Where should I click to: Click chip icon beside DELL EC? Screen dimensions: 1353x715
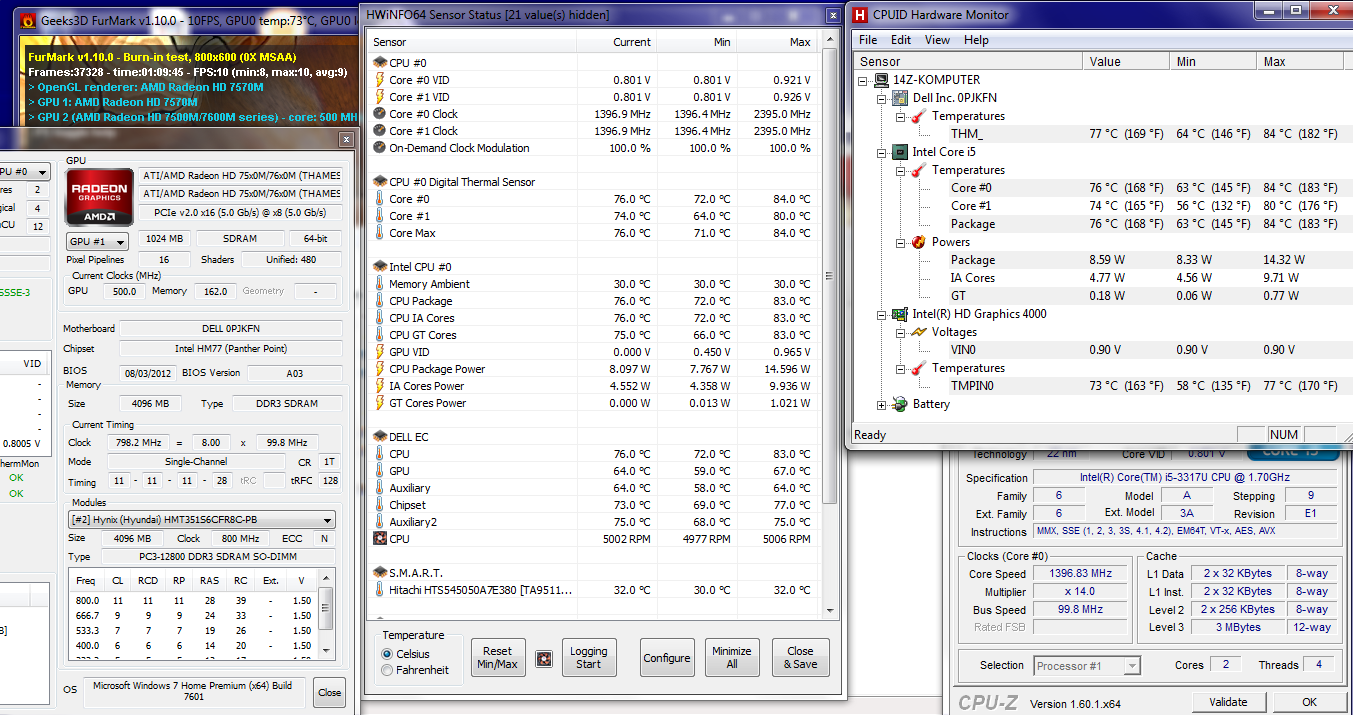click(379, 437)
